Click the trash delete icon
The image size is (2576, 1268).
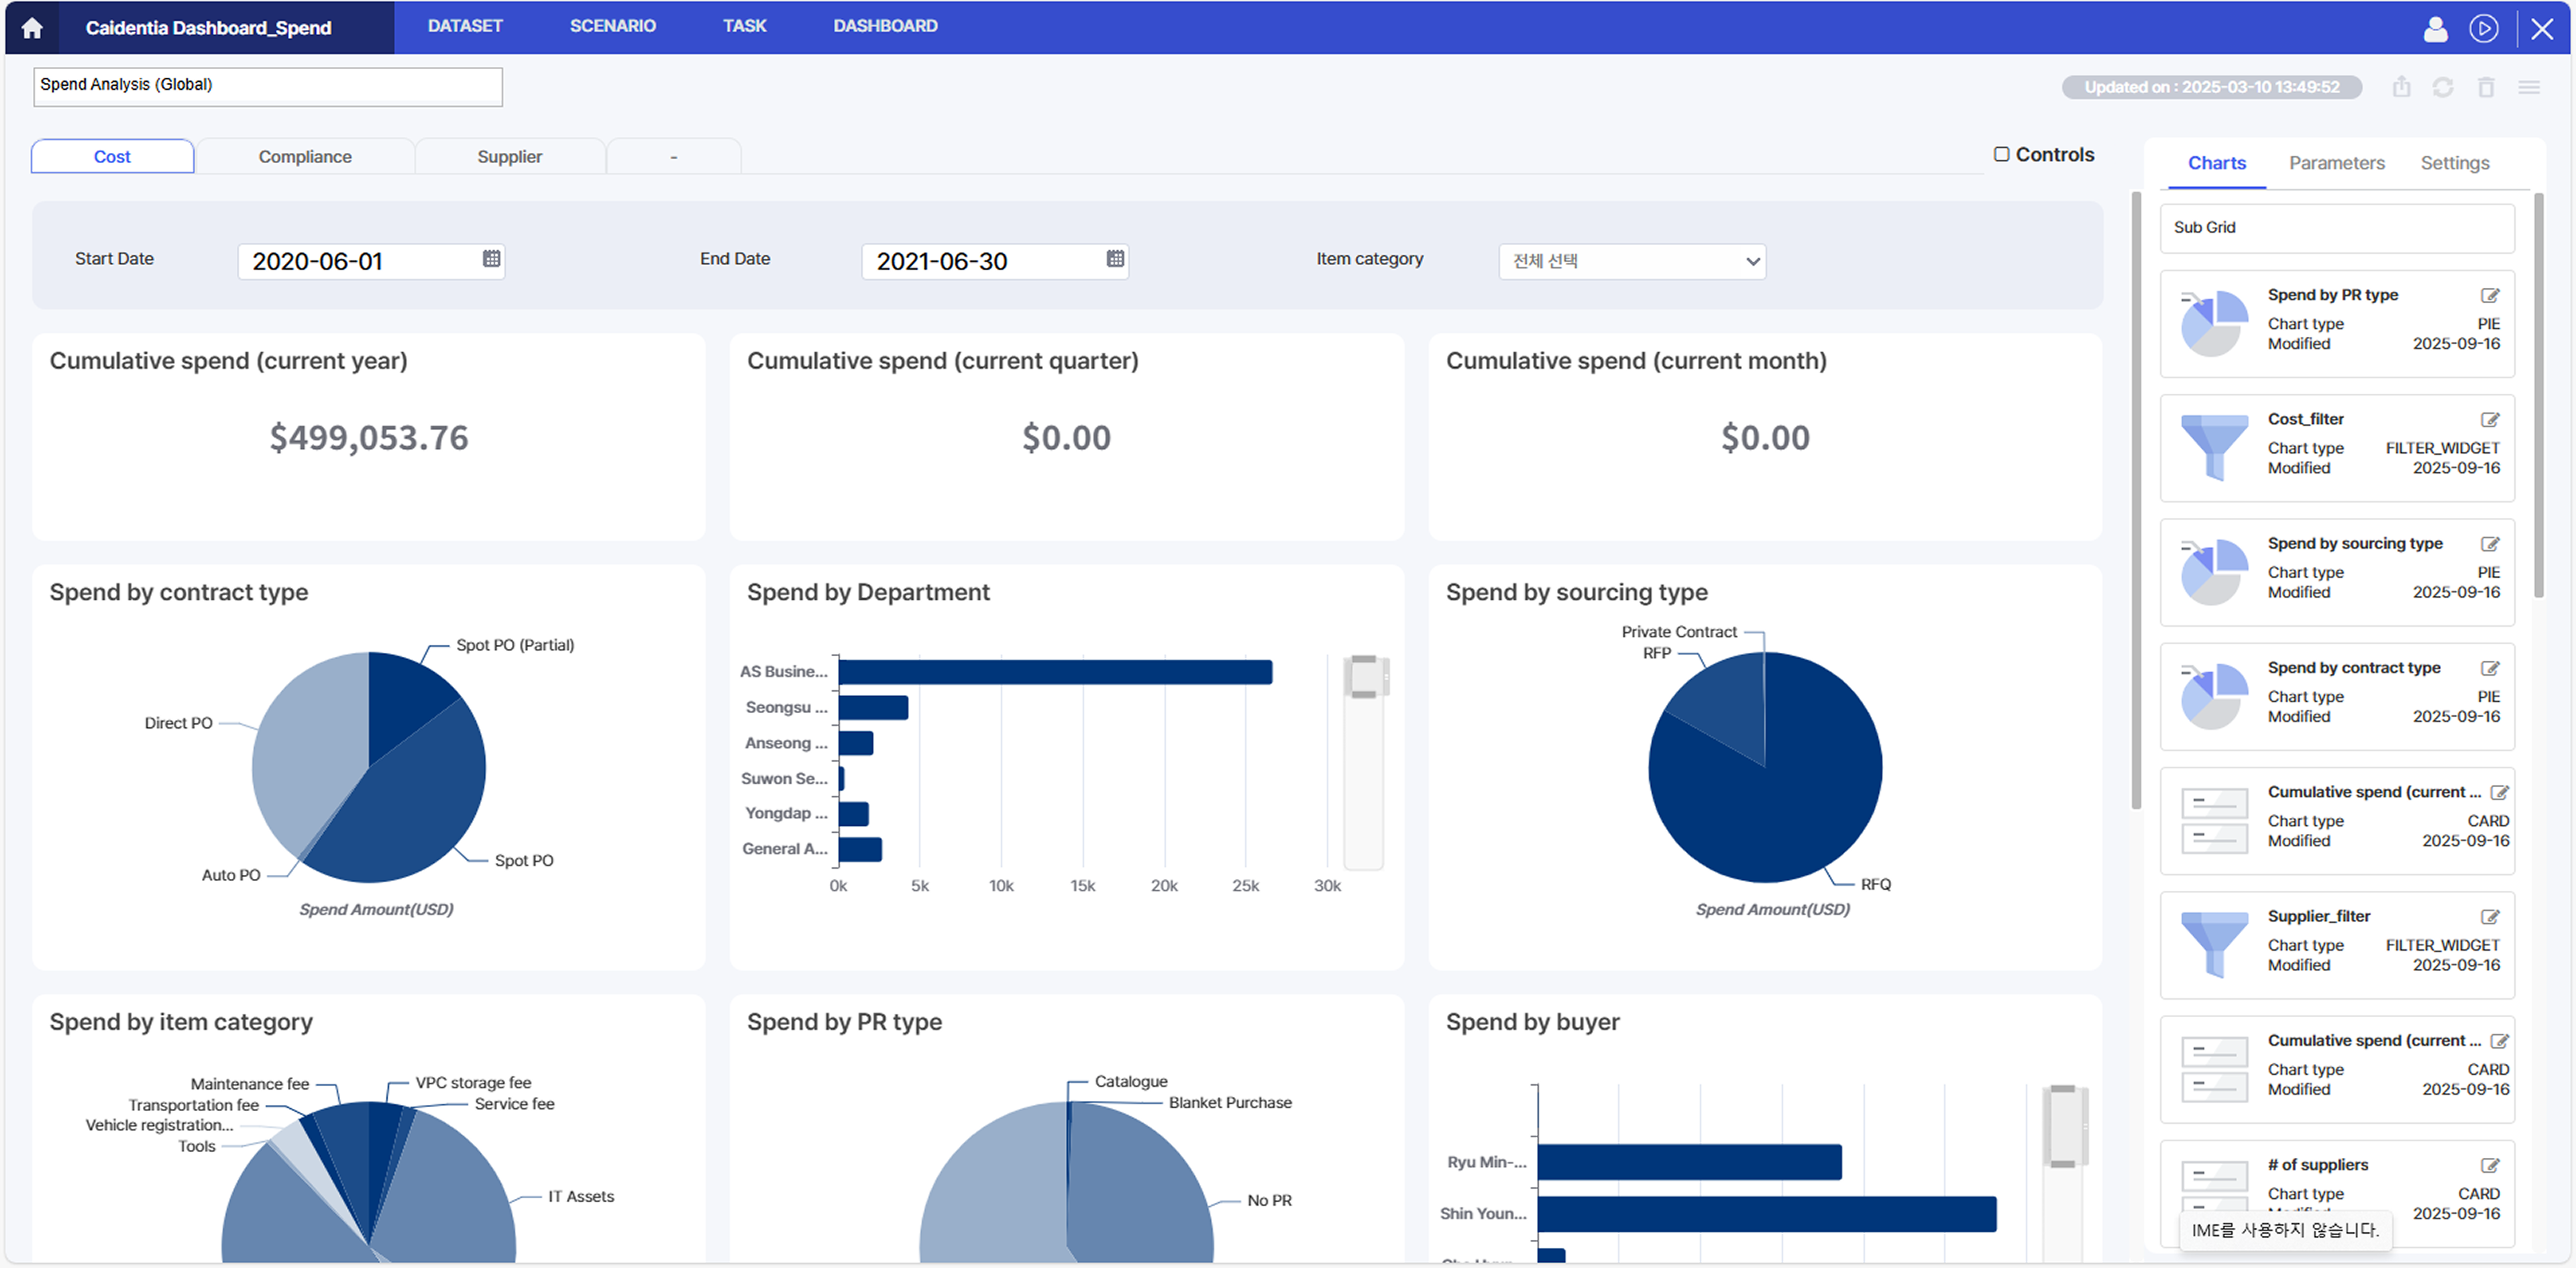coord(2486,88)
